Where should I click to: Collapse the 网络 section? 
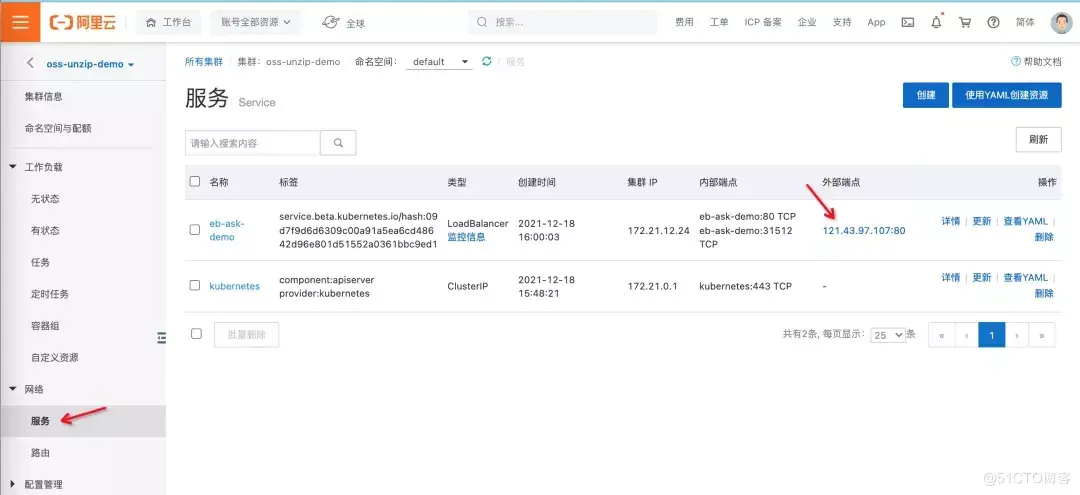pos(13,389)
